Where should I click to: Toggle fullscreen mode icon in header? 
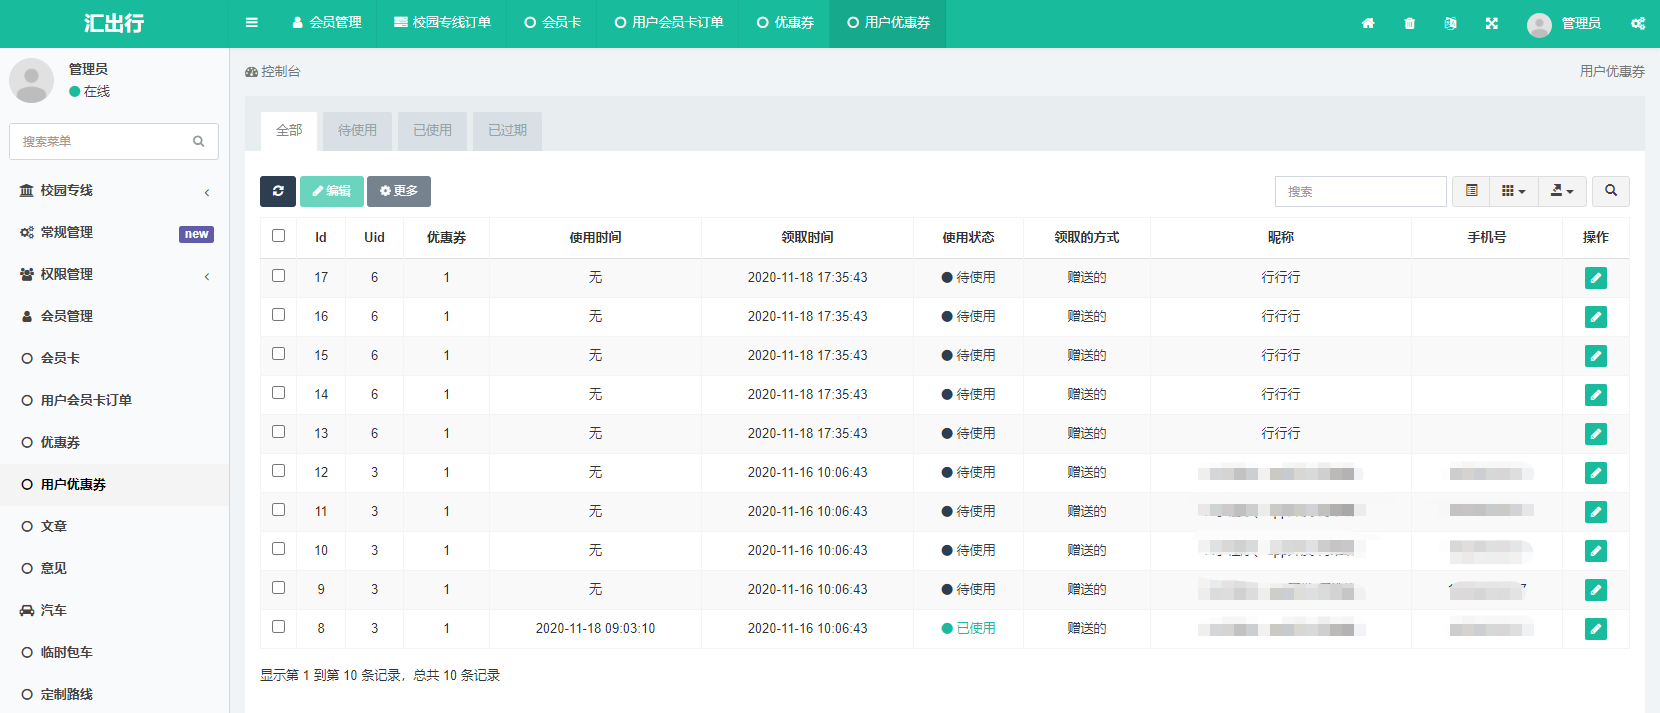pos(1491,23)
